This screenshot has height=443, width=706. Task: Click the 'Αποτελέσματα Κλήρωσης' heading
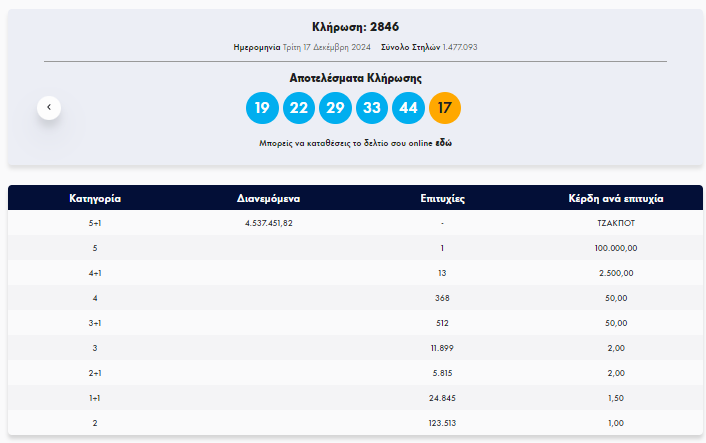355,78
